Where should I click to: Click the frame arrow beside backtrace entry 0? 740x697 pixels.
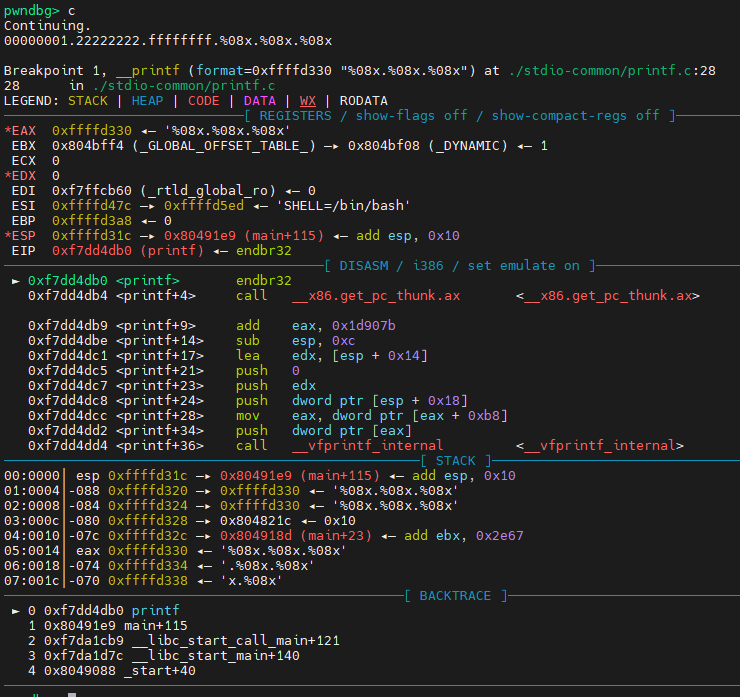[x=15, y=610]
